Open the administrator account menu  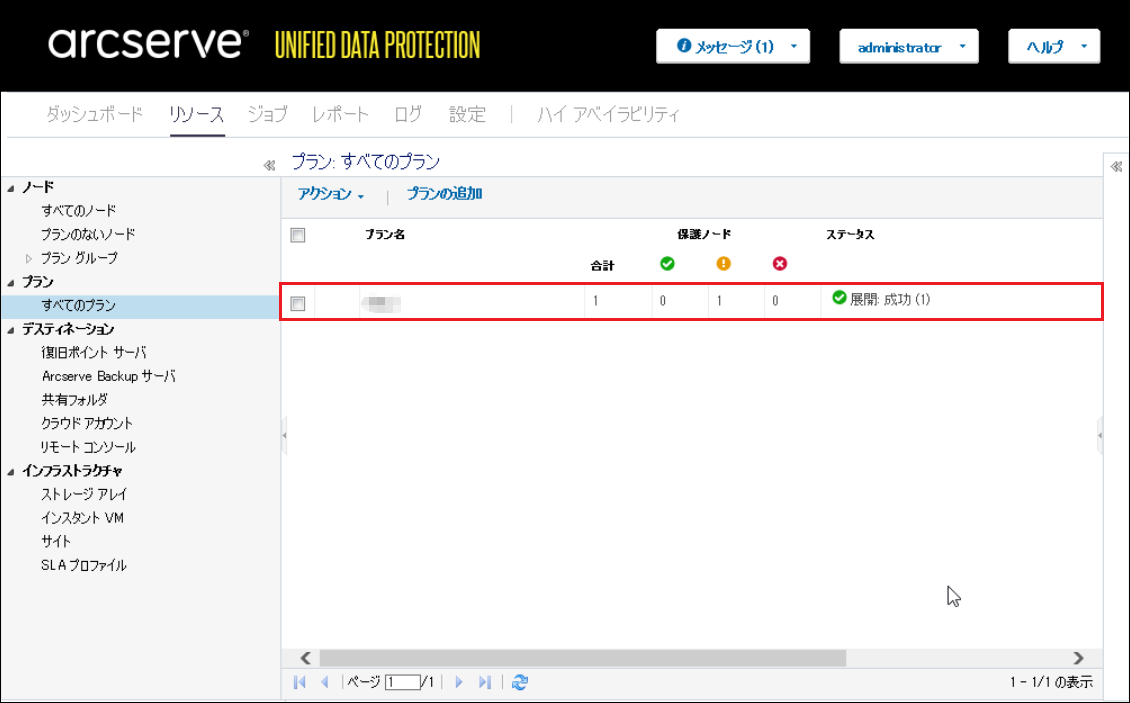(x=909, y=46)
